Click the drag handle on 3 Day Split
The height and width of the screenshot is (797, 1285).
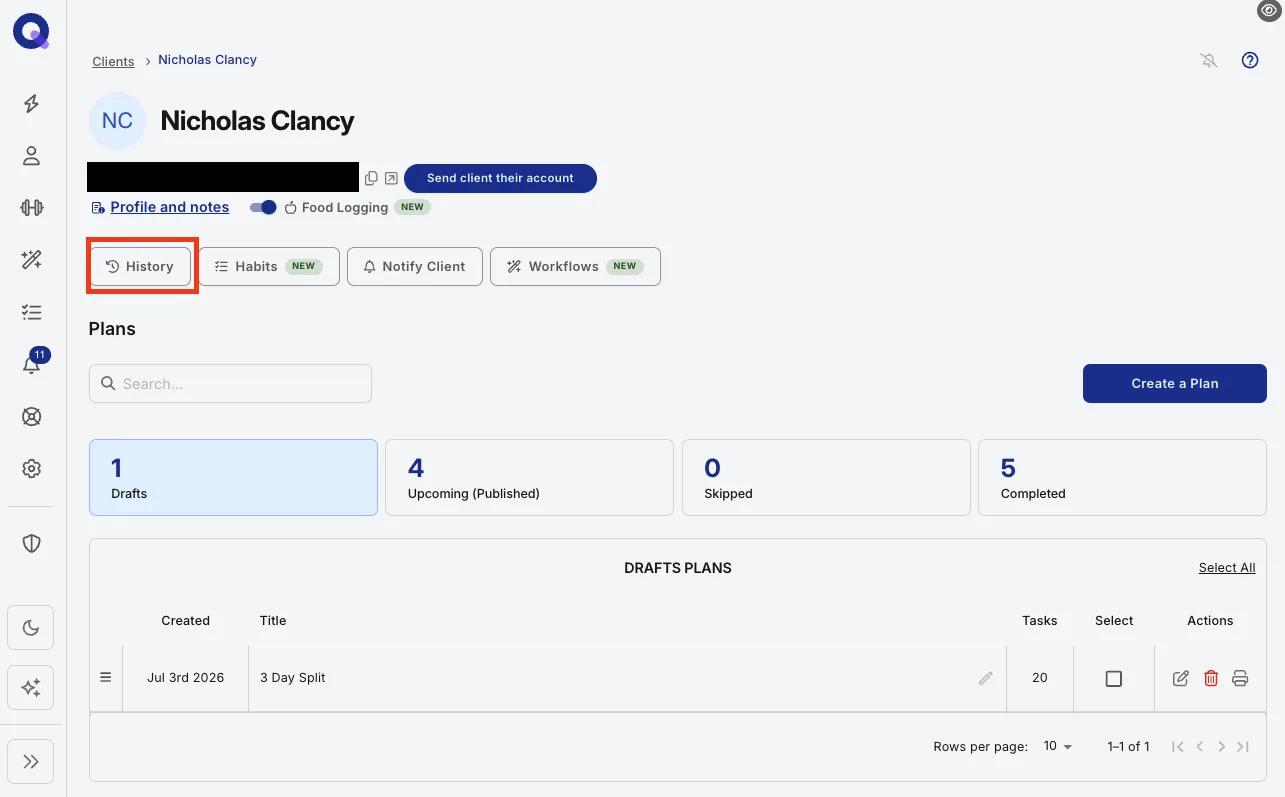click(x=106, y=677)
